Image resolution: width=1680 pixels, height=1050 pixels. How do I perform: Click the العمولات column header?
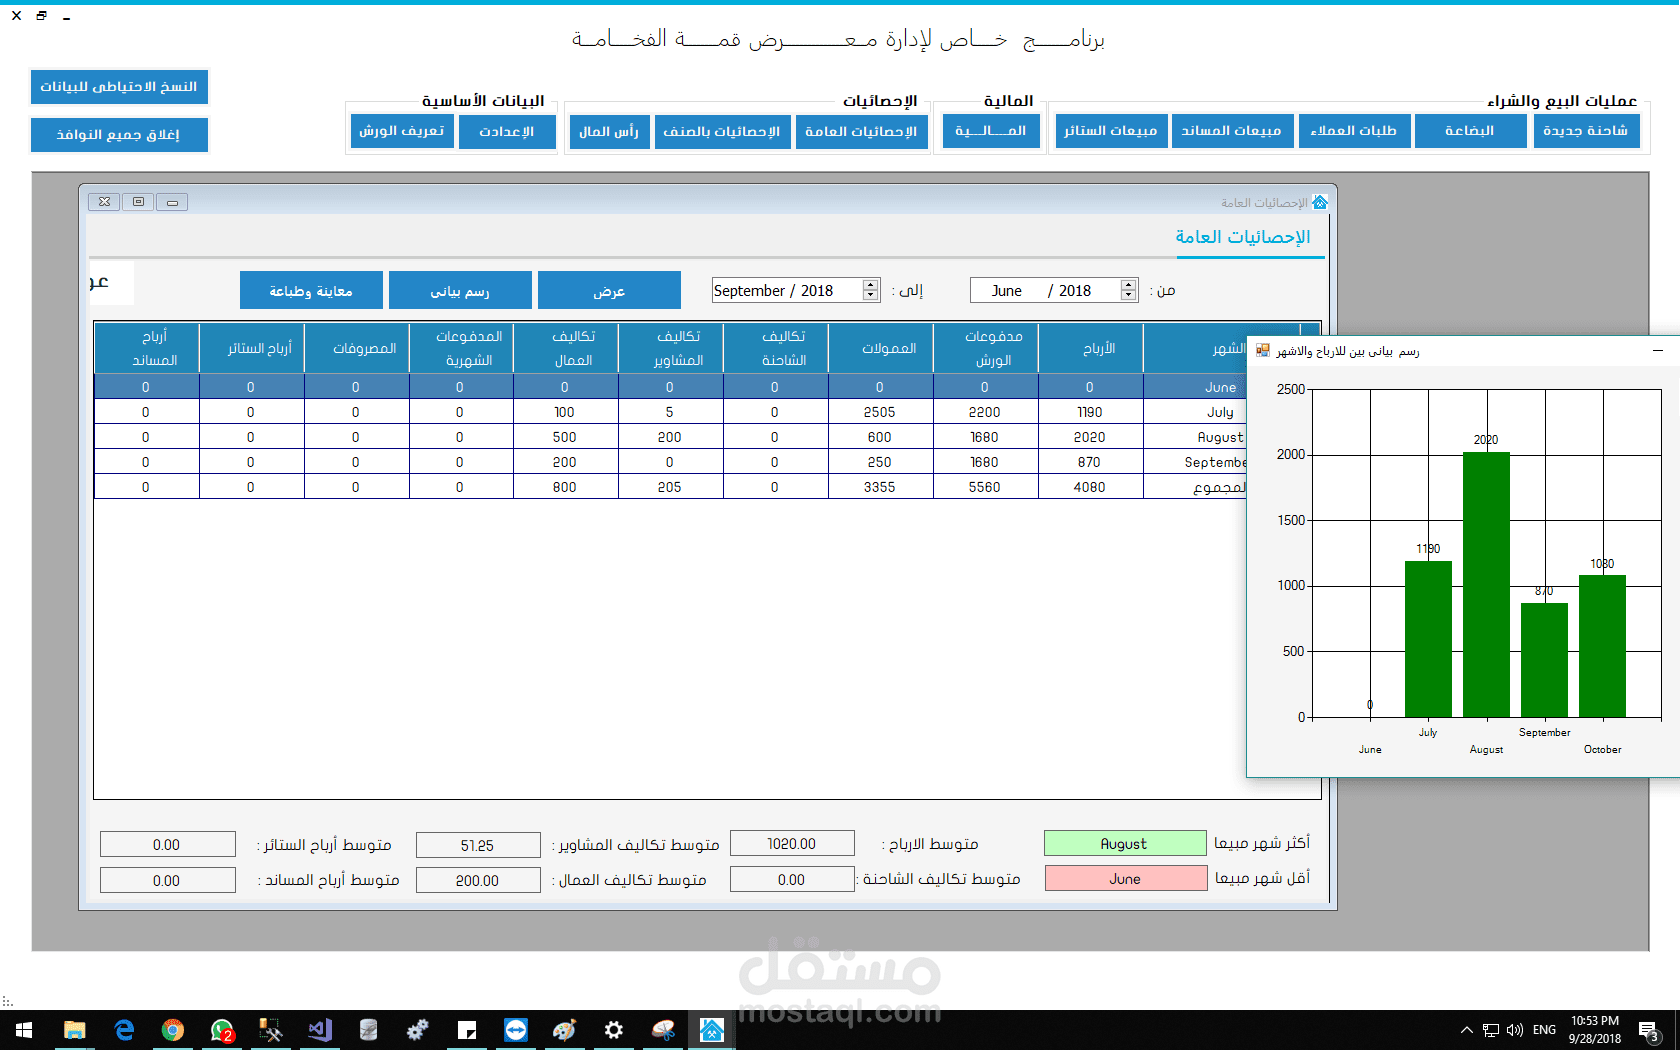click(x=881, y=348)
